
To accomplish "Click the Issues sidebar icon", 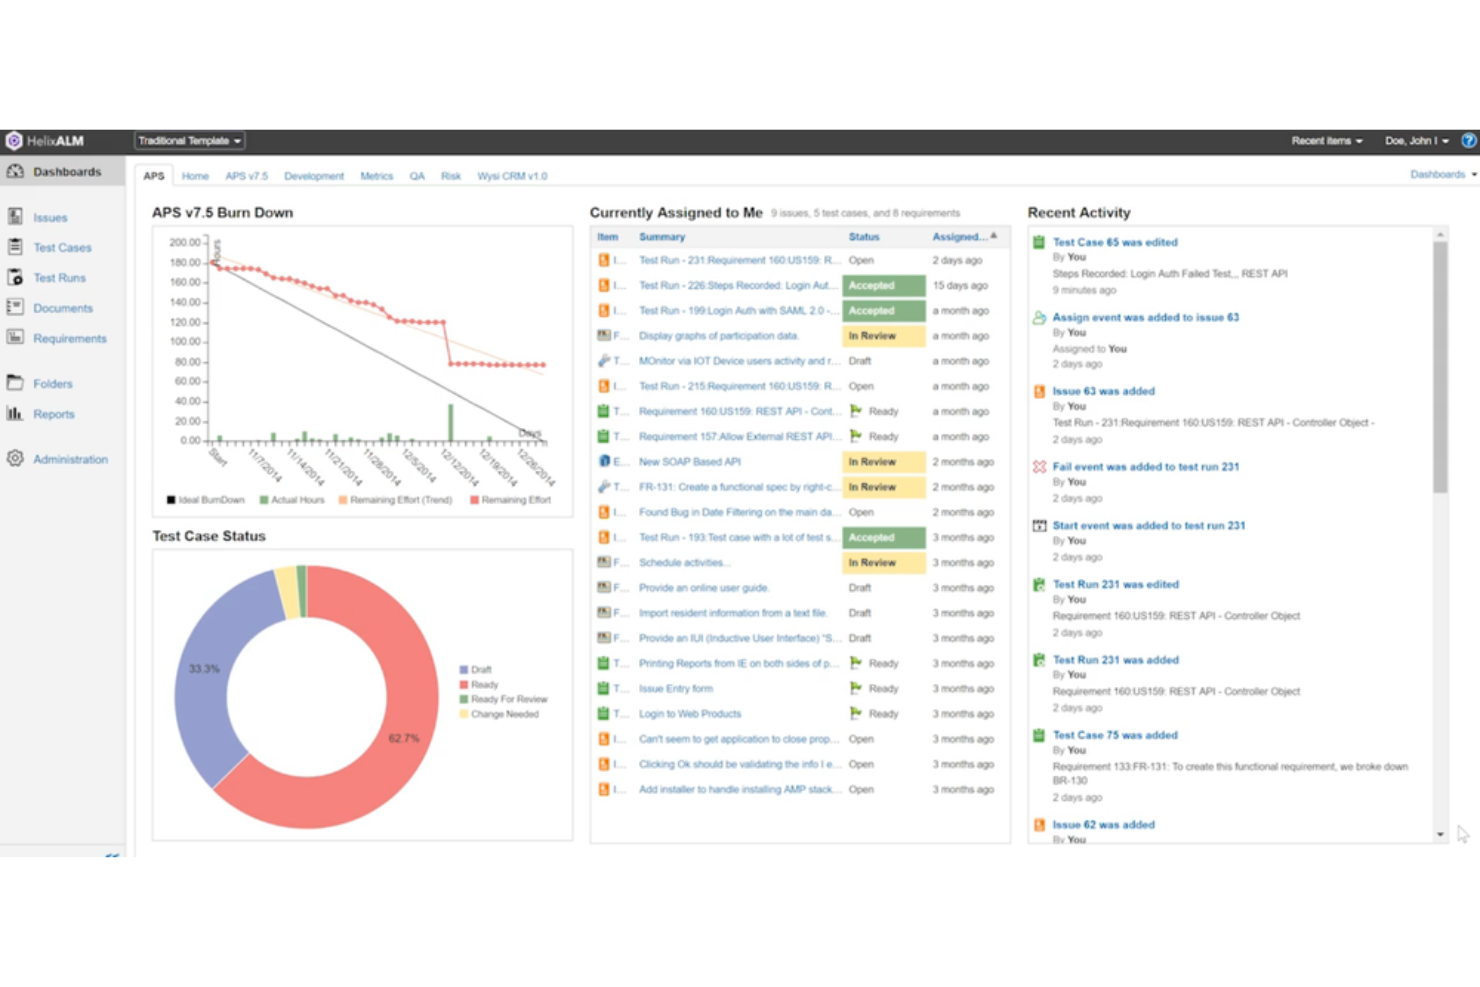I will (x=15, y=217).
